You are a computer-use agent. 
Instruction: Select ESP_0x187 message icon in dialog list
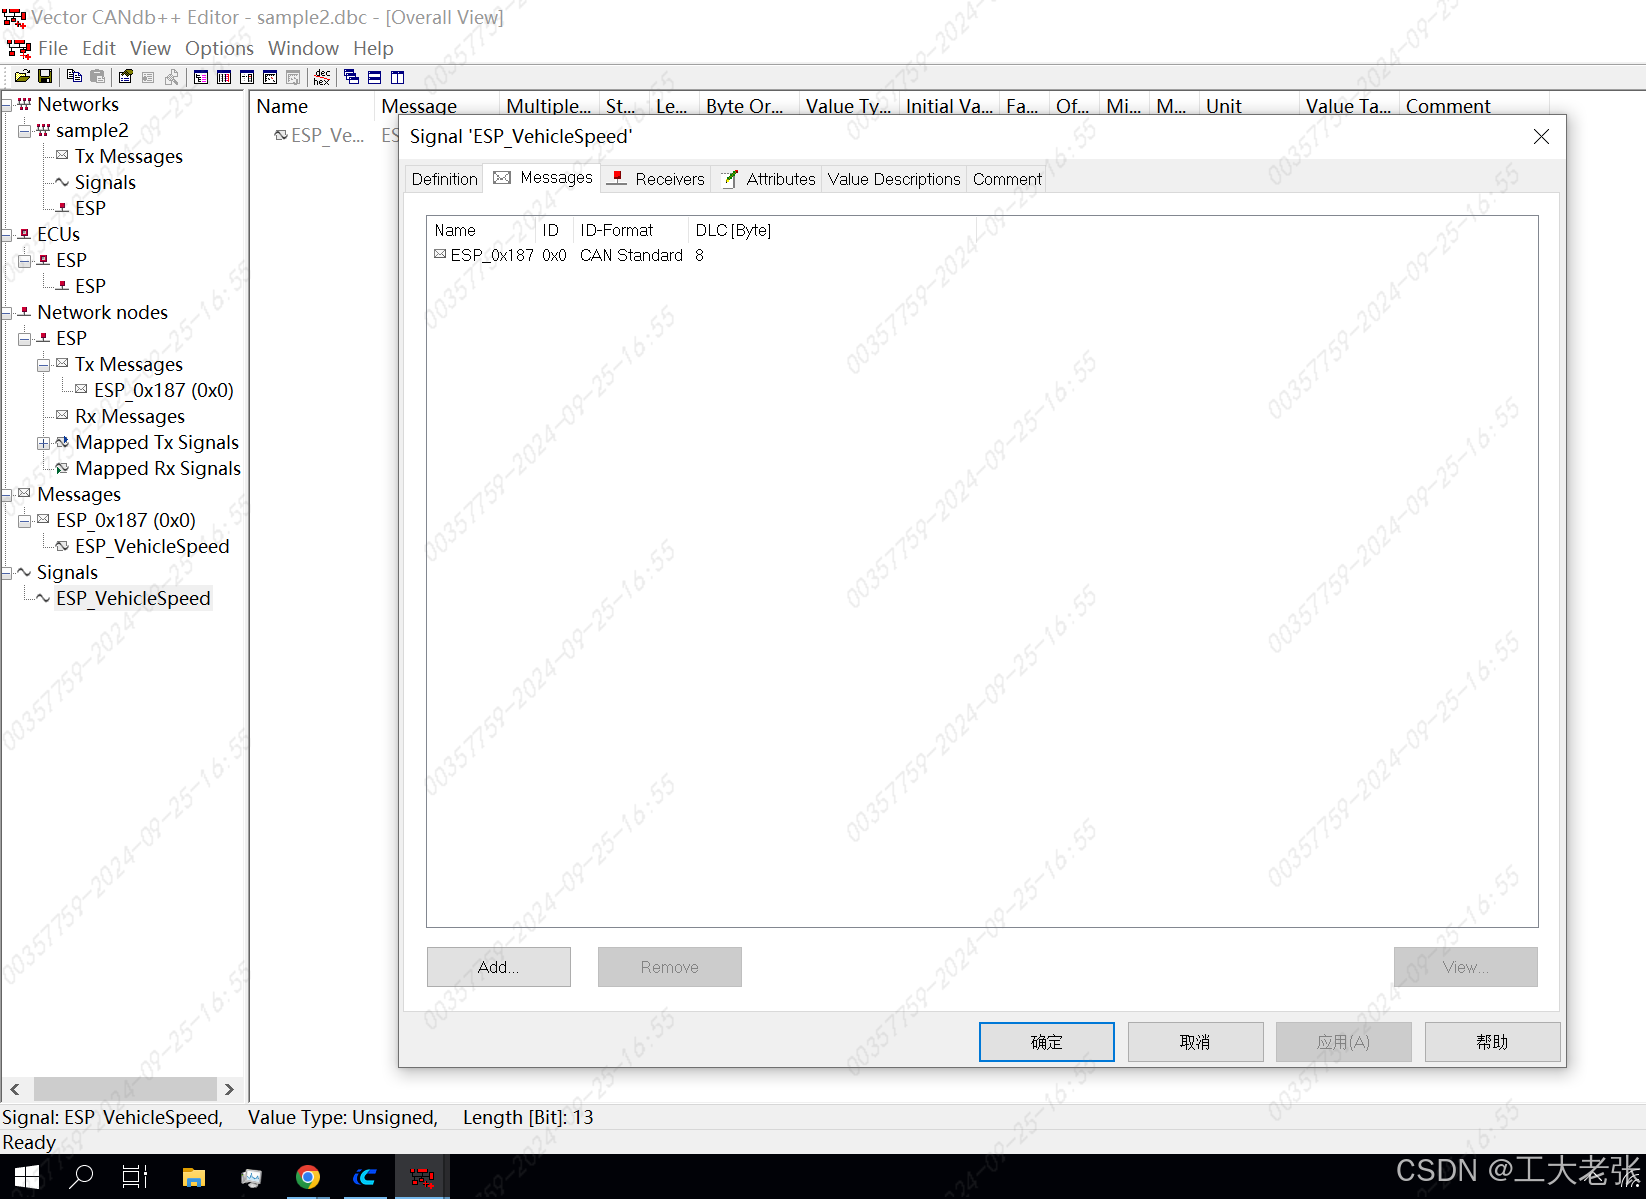click(440, 255)
